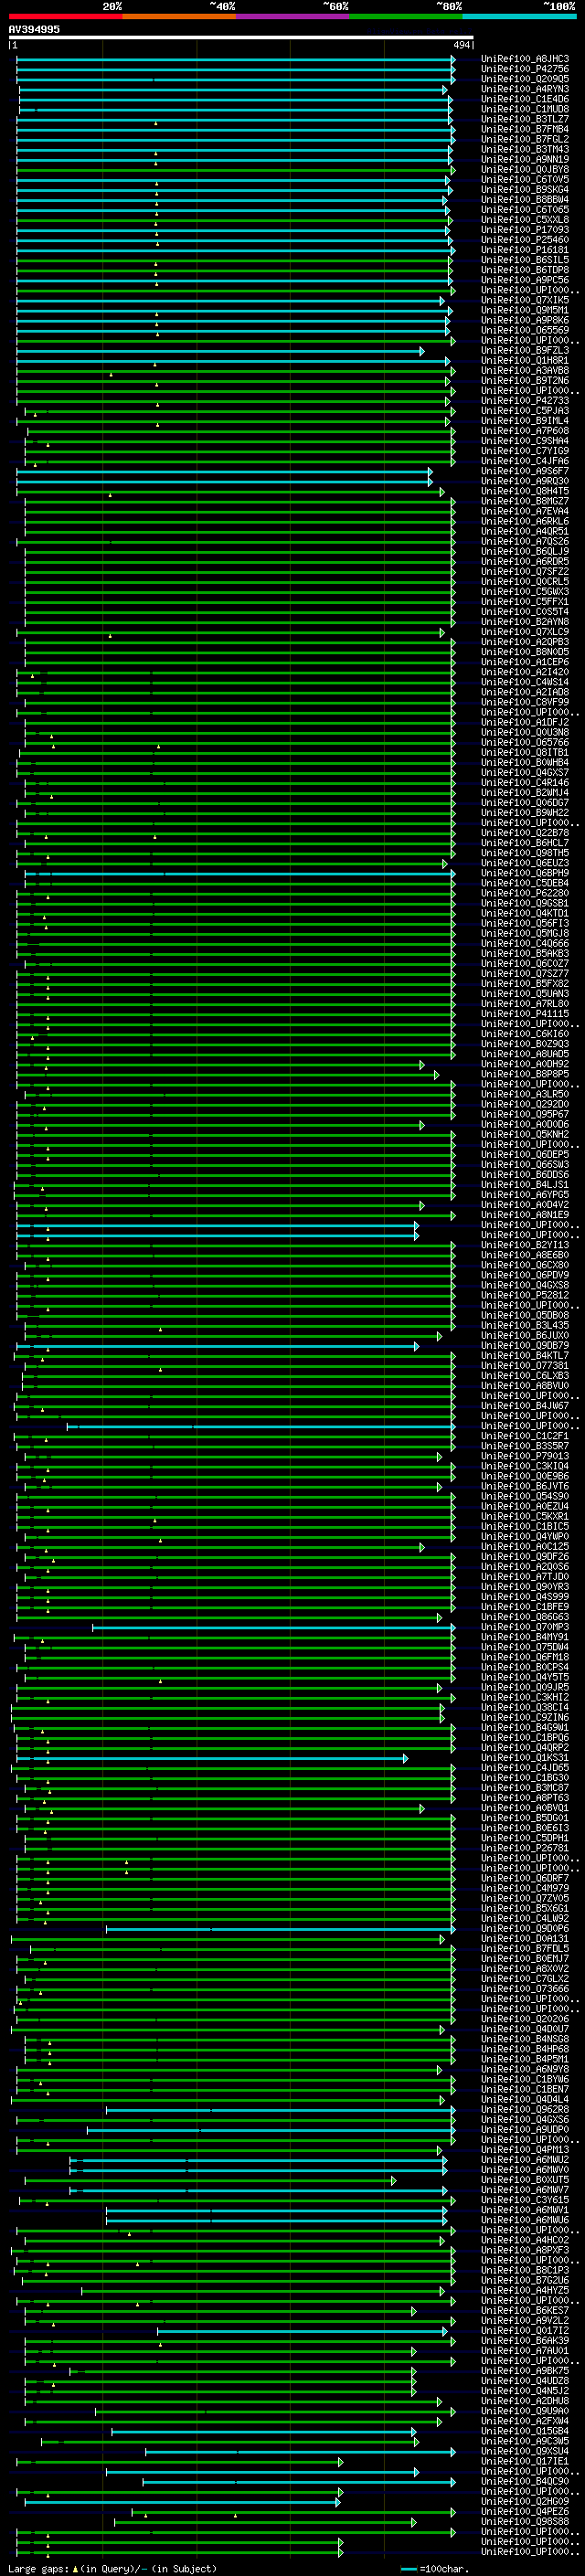
Task: Click the UniRef100_C5FFX1 label
Action: (x=525, y=602)
